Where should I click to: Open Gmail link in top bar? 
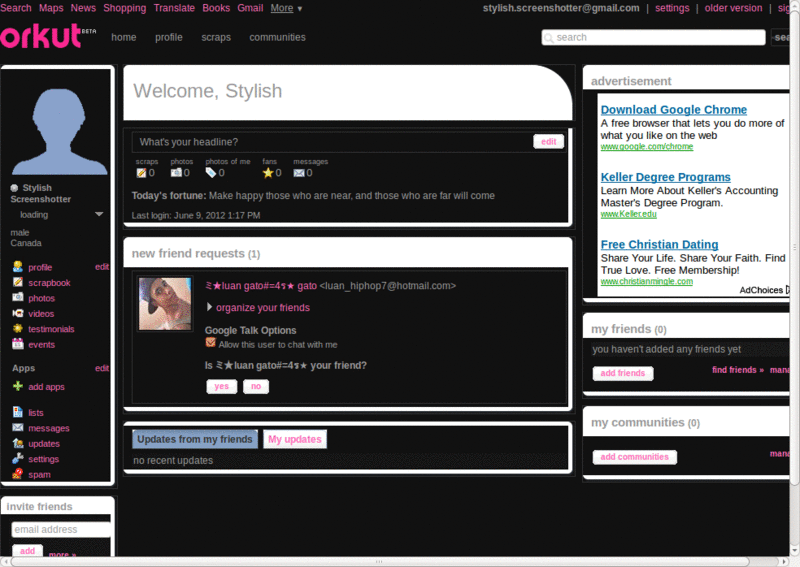[x=250, y=8]
